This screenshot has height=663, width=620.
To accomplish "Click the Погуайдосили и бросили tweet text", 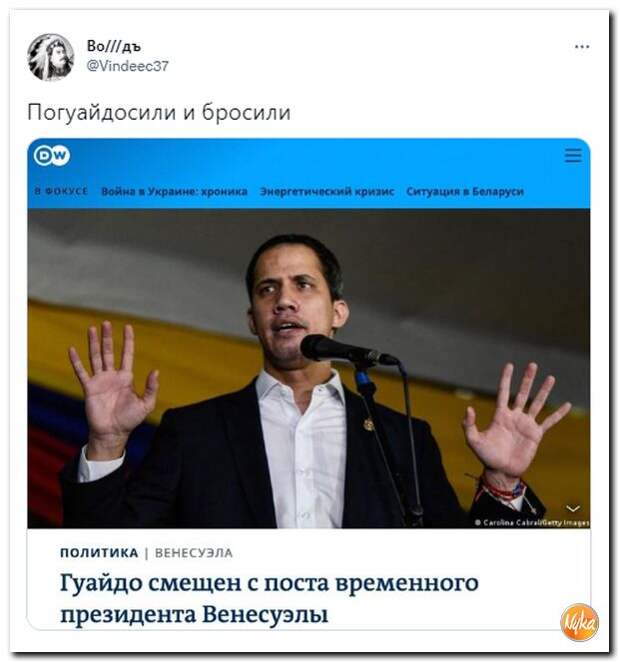I will point(159,112).
